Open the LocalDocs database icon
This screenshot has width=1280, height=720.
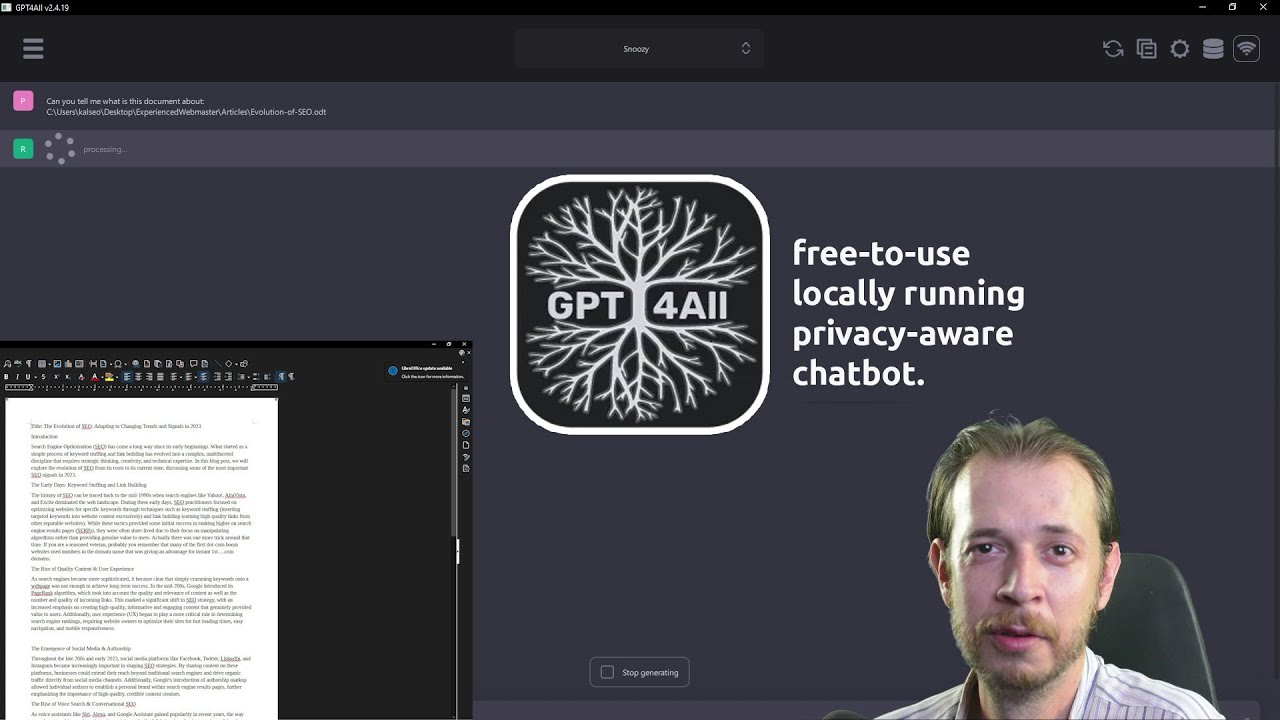point(1213,48)
